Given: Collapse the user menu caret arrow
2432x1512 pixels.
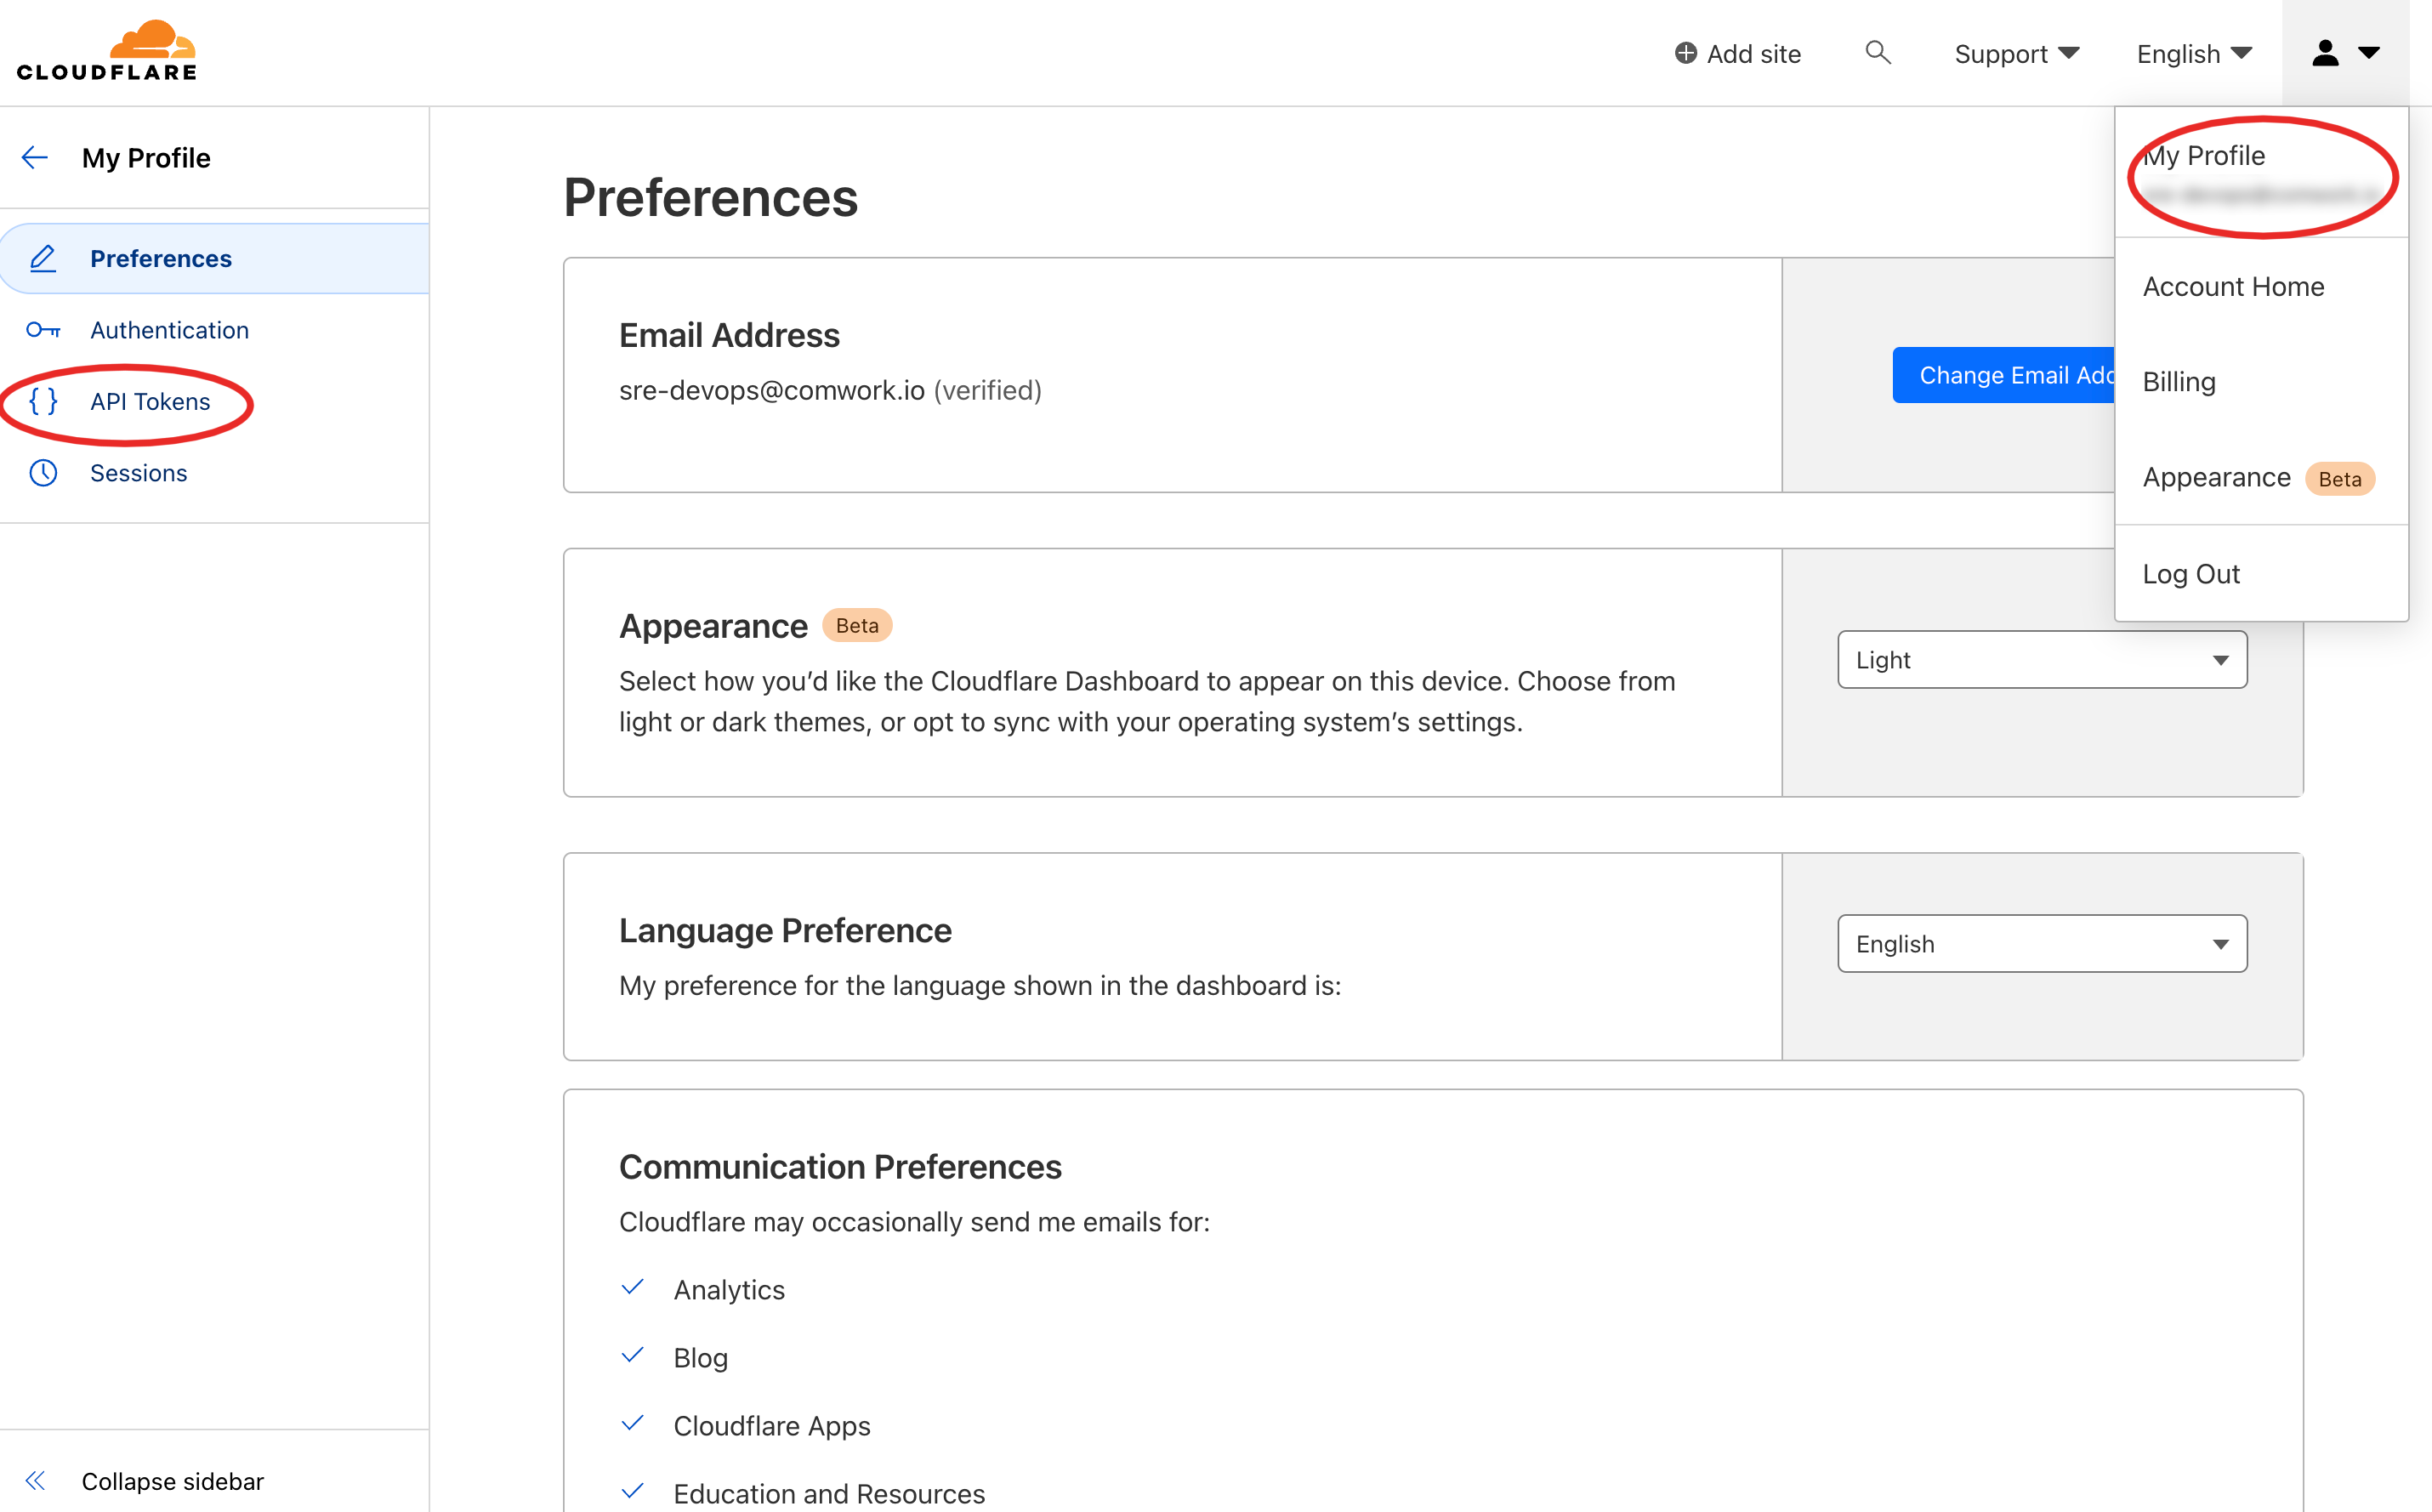Looking at the screenshot, I should [2369, 53].
